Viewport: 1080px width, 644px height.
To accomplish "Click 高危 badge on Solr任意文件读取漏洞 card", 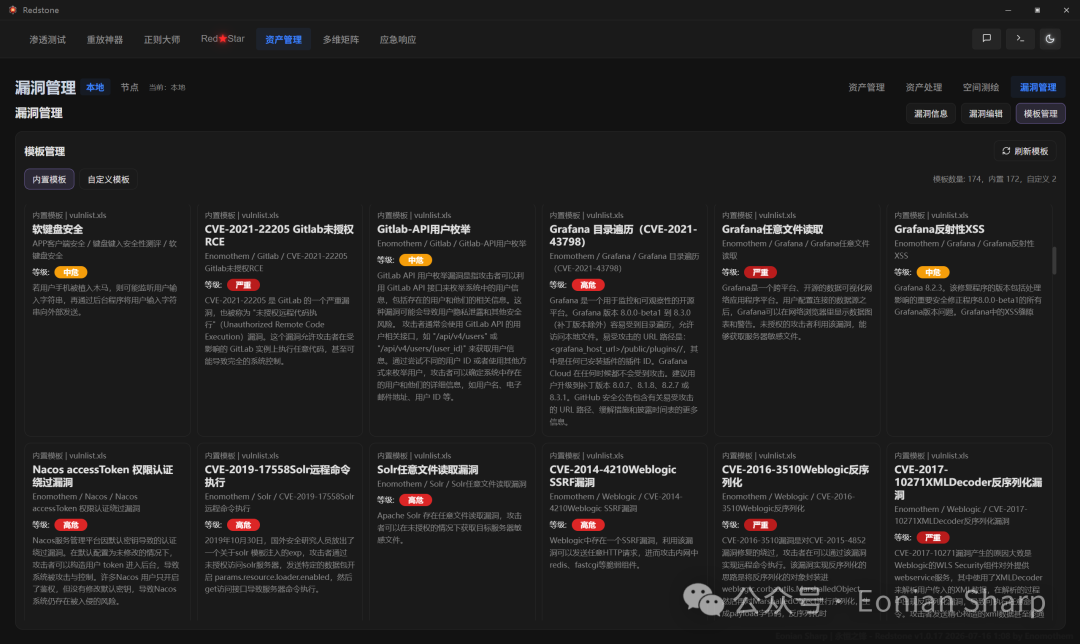I will coord(415,500).
